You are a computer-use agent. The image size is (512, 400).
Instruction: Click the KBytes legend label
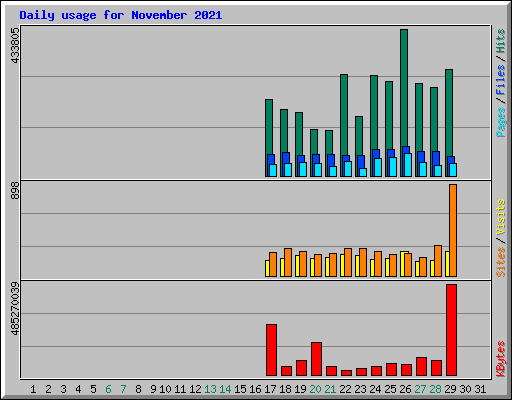tap(500, 359)
